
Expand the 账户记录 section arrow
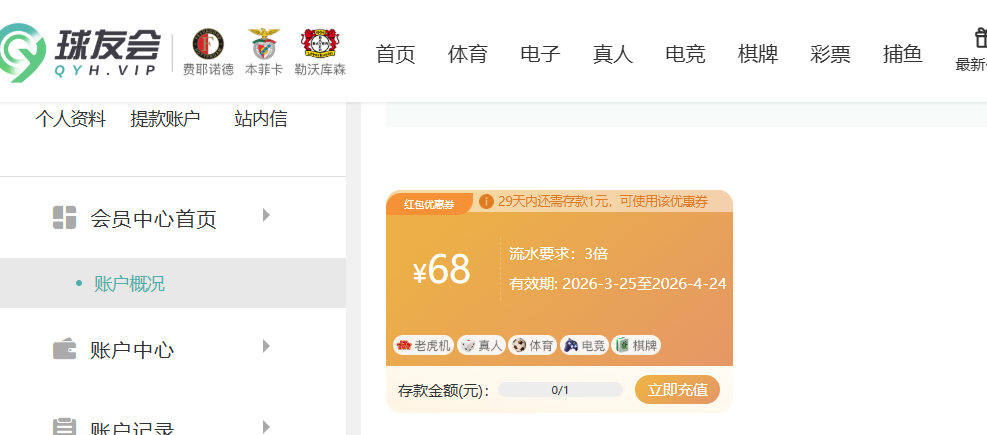click(x=266, y=426)
